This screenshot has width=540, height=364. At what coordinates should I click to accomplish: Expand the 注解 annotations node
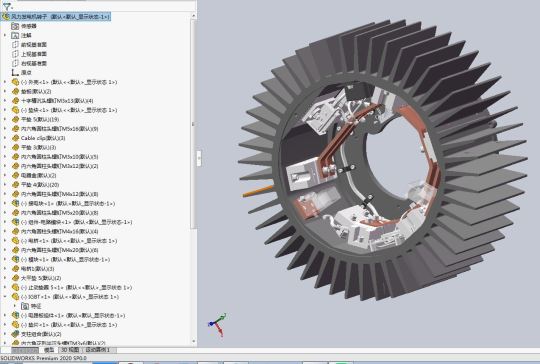[5, 35]
